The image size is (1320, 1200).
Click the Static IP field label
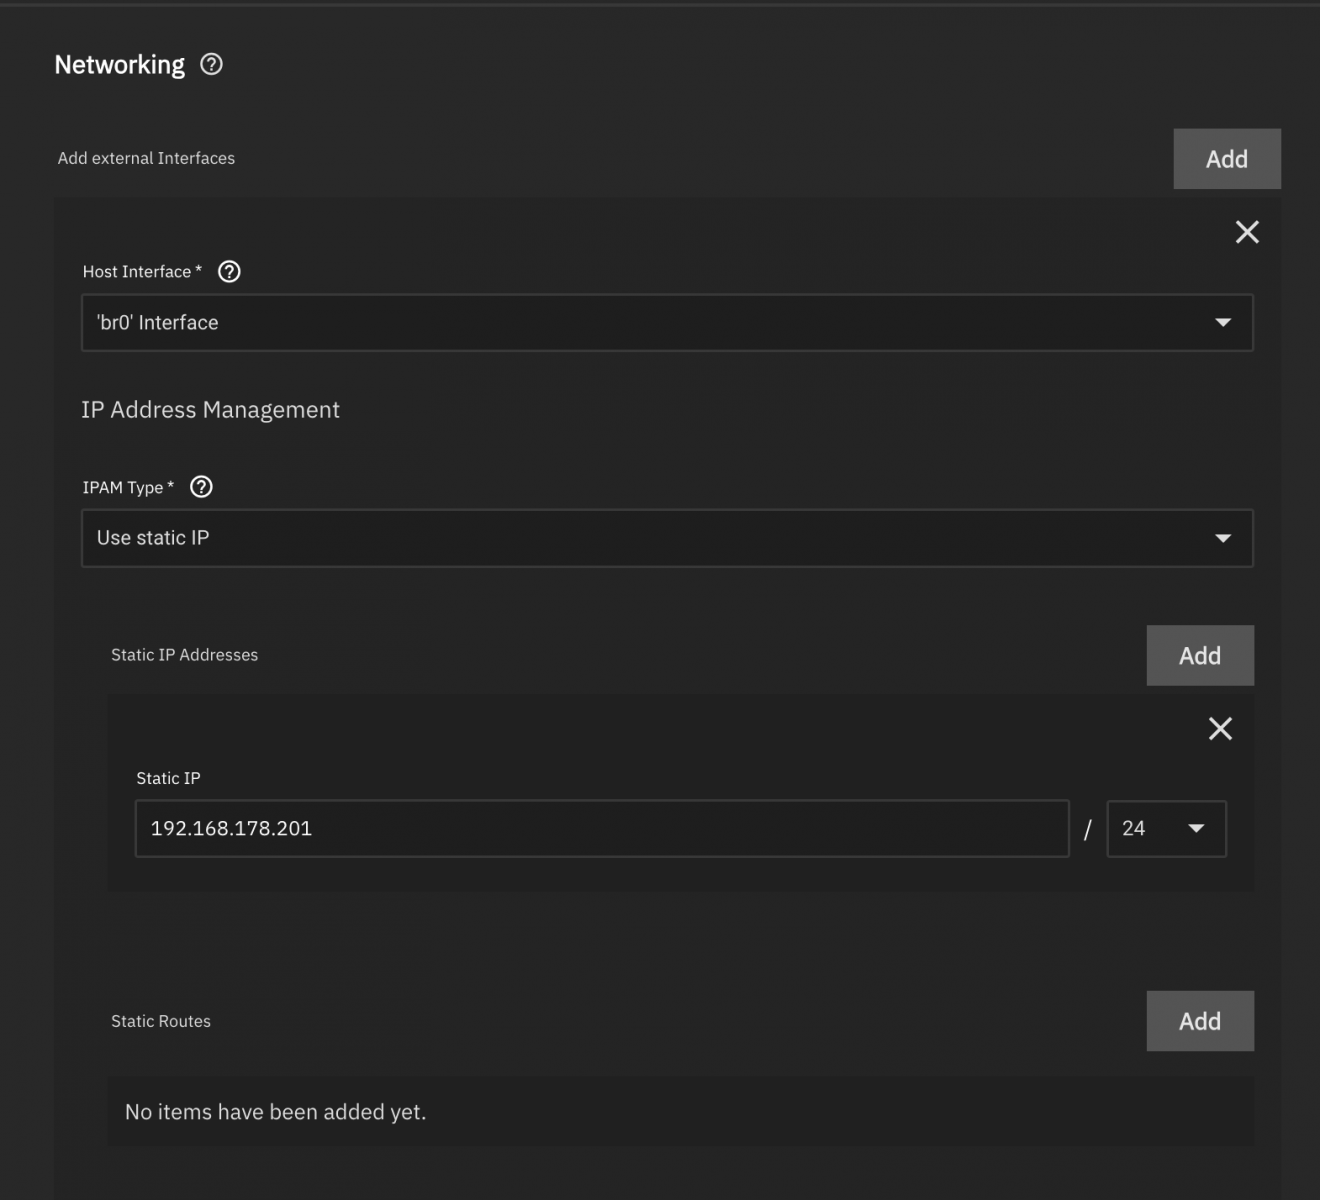[168, 778]
